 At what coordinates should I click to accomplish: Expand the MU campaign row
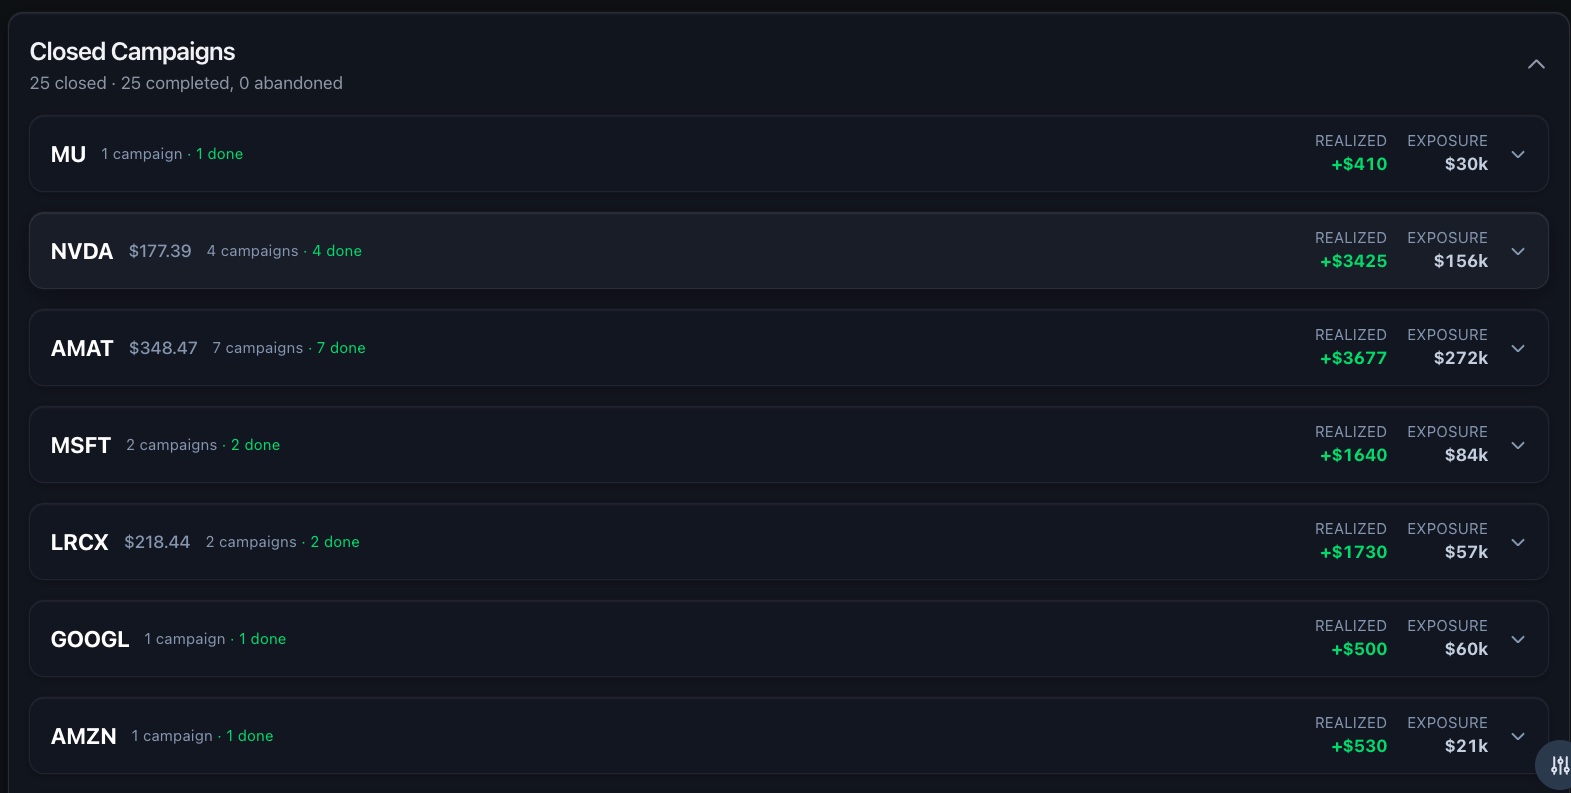tap(1518, 154)
